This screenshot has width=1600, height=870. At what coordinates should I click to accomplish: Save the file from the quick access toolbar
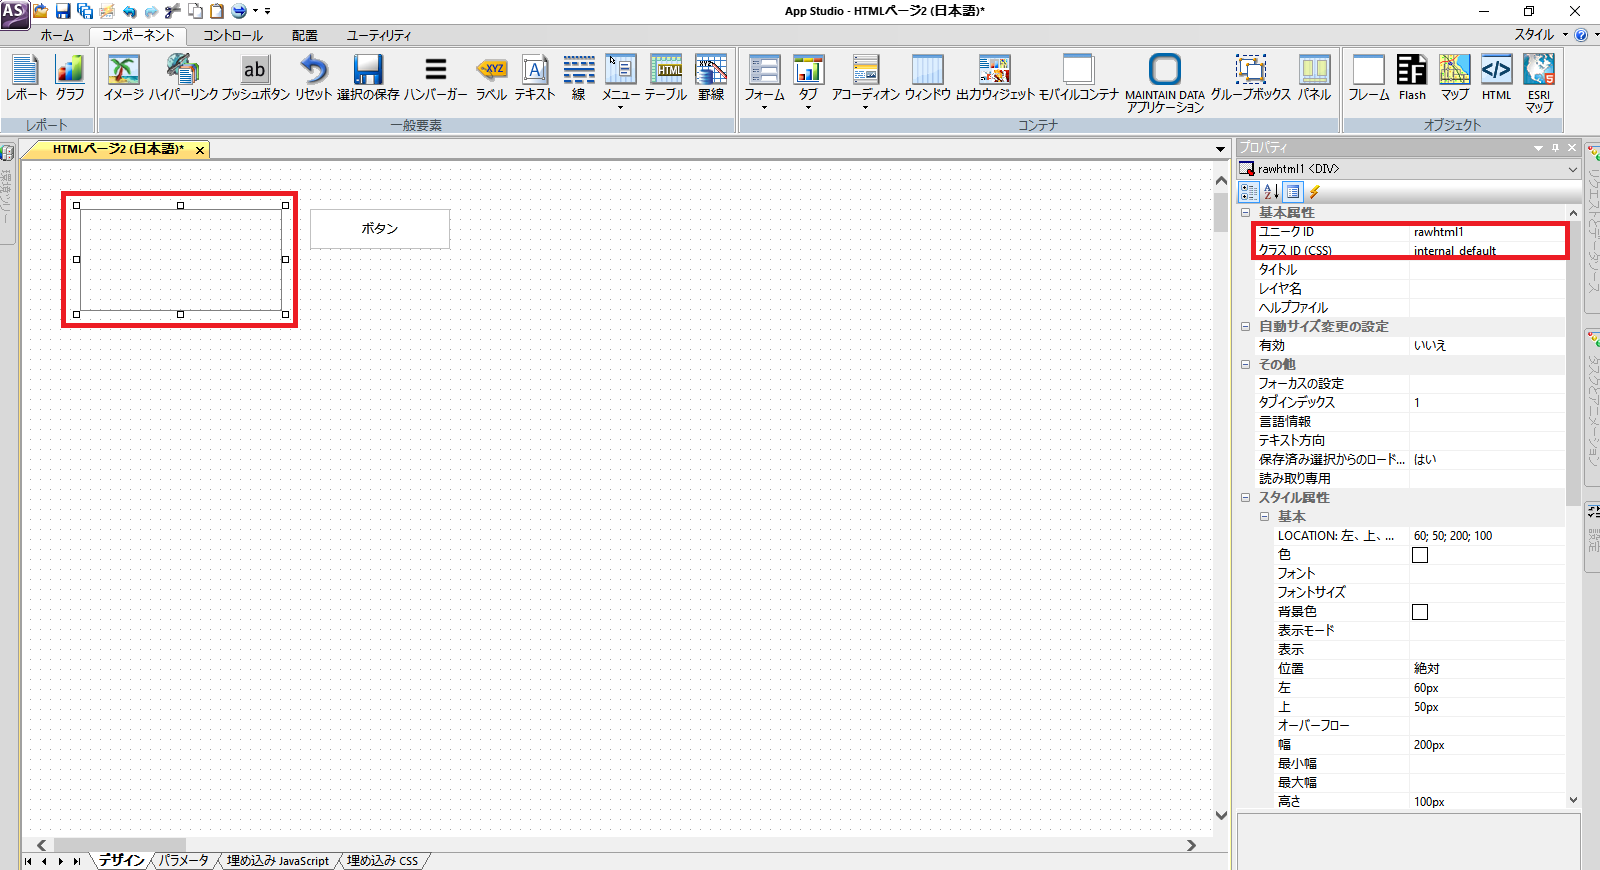[63, 11]
